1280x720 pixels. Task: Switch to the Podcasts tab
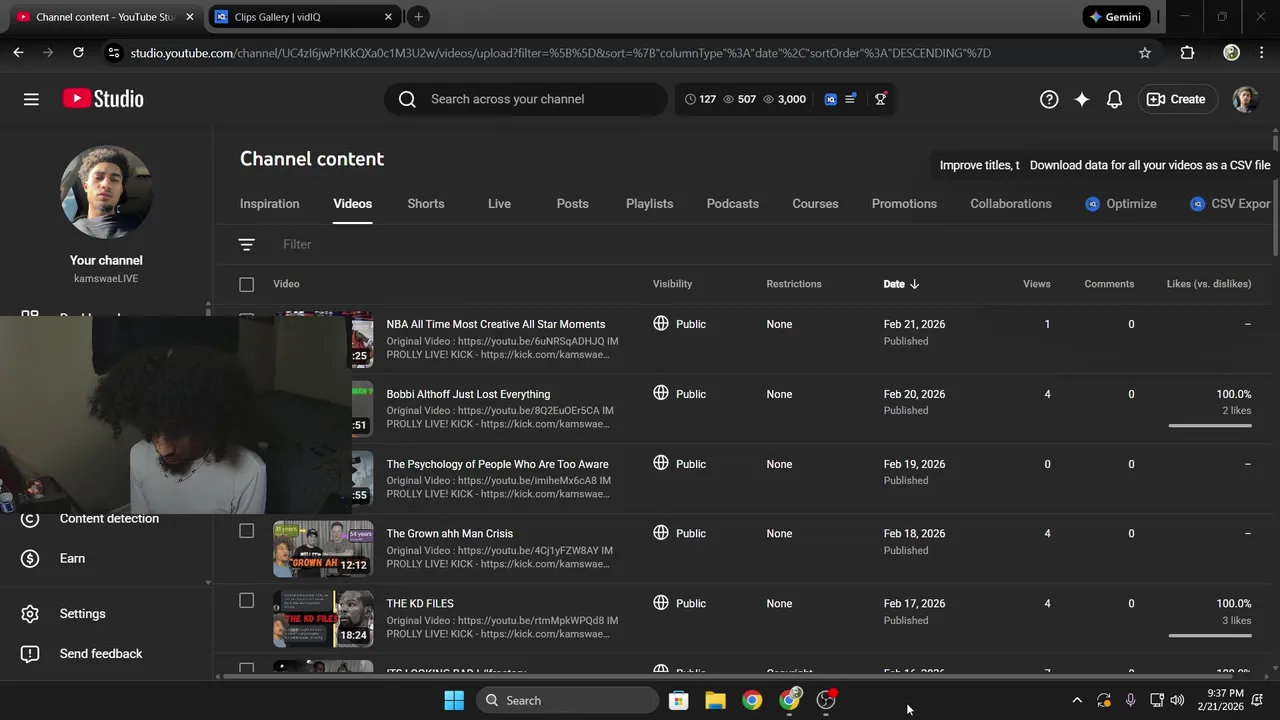(x=733, y=204)
